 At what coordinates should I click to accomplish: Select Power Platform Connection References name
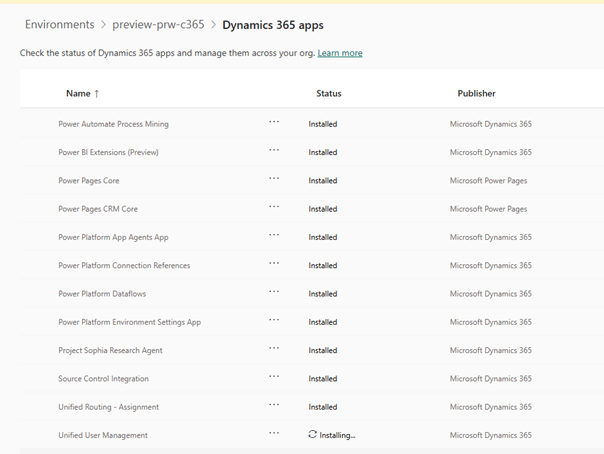tap(124, 265)
